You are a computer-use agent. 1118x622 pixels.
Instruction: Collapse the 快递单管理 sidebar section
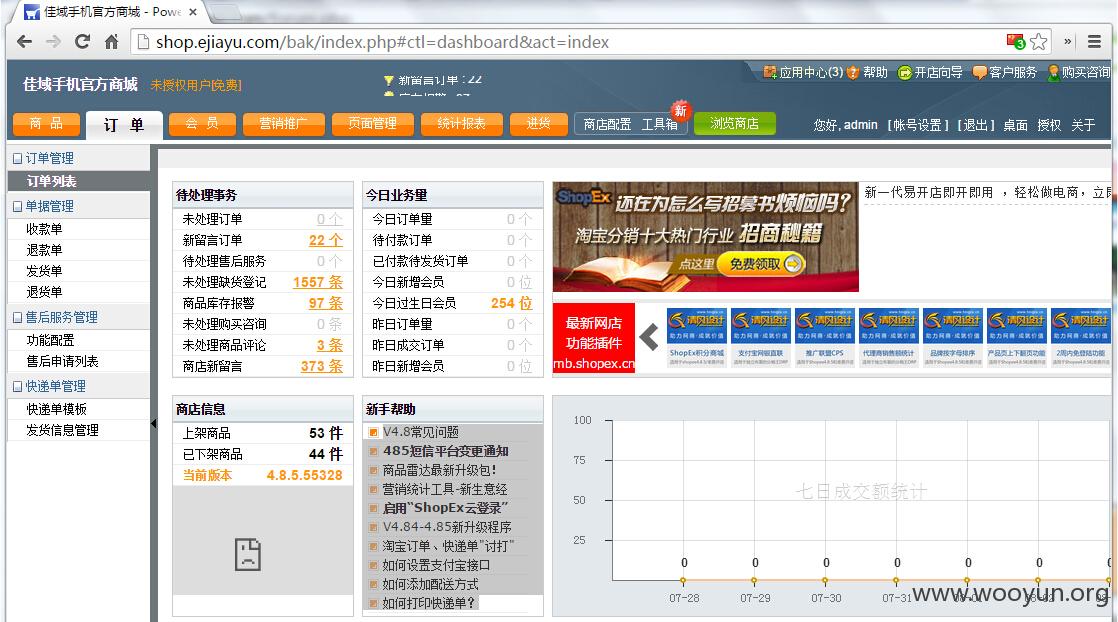(18, 387)
